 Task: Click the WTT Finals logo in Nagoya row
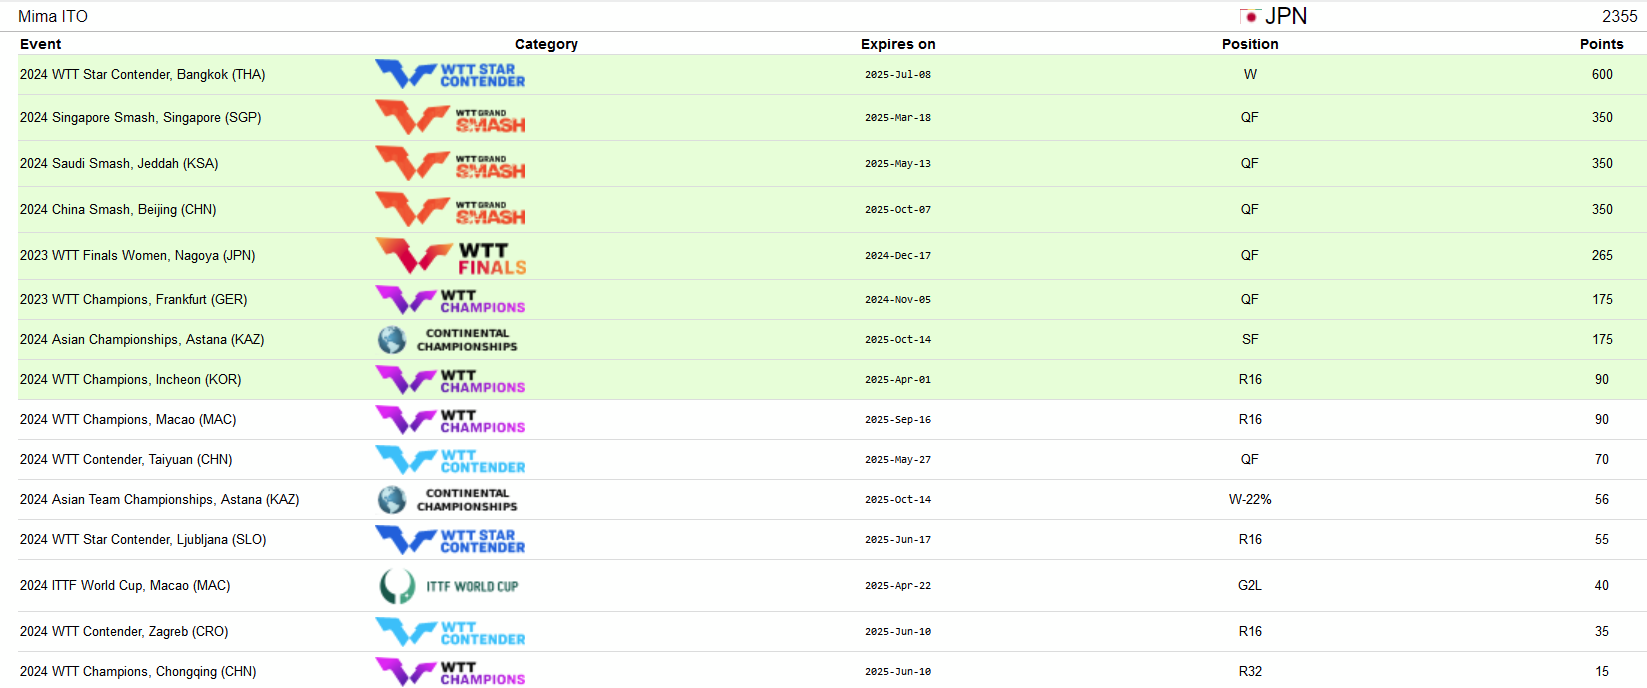(x=450, y=256)
